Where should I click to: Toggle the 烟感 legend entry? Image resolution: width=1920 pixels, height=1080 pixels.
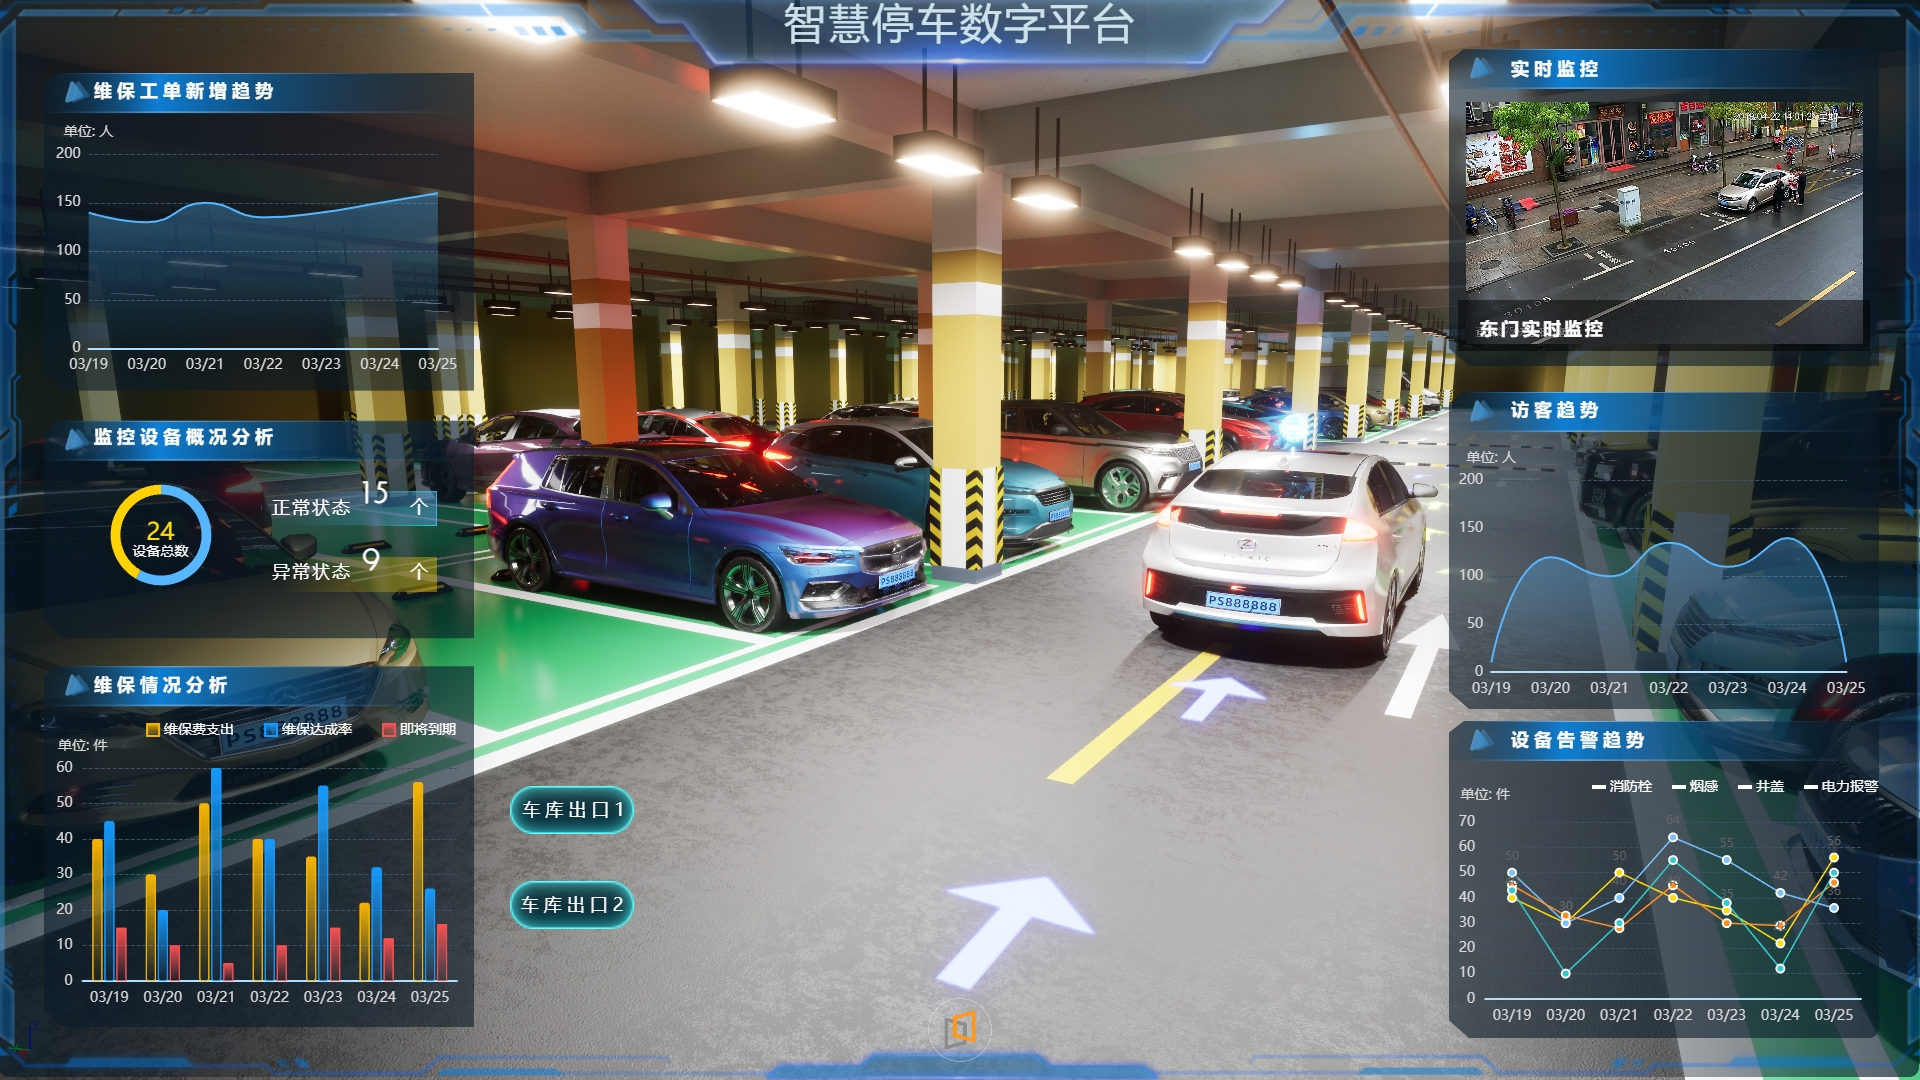(x=1695, y=786)
